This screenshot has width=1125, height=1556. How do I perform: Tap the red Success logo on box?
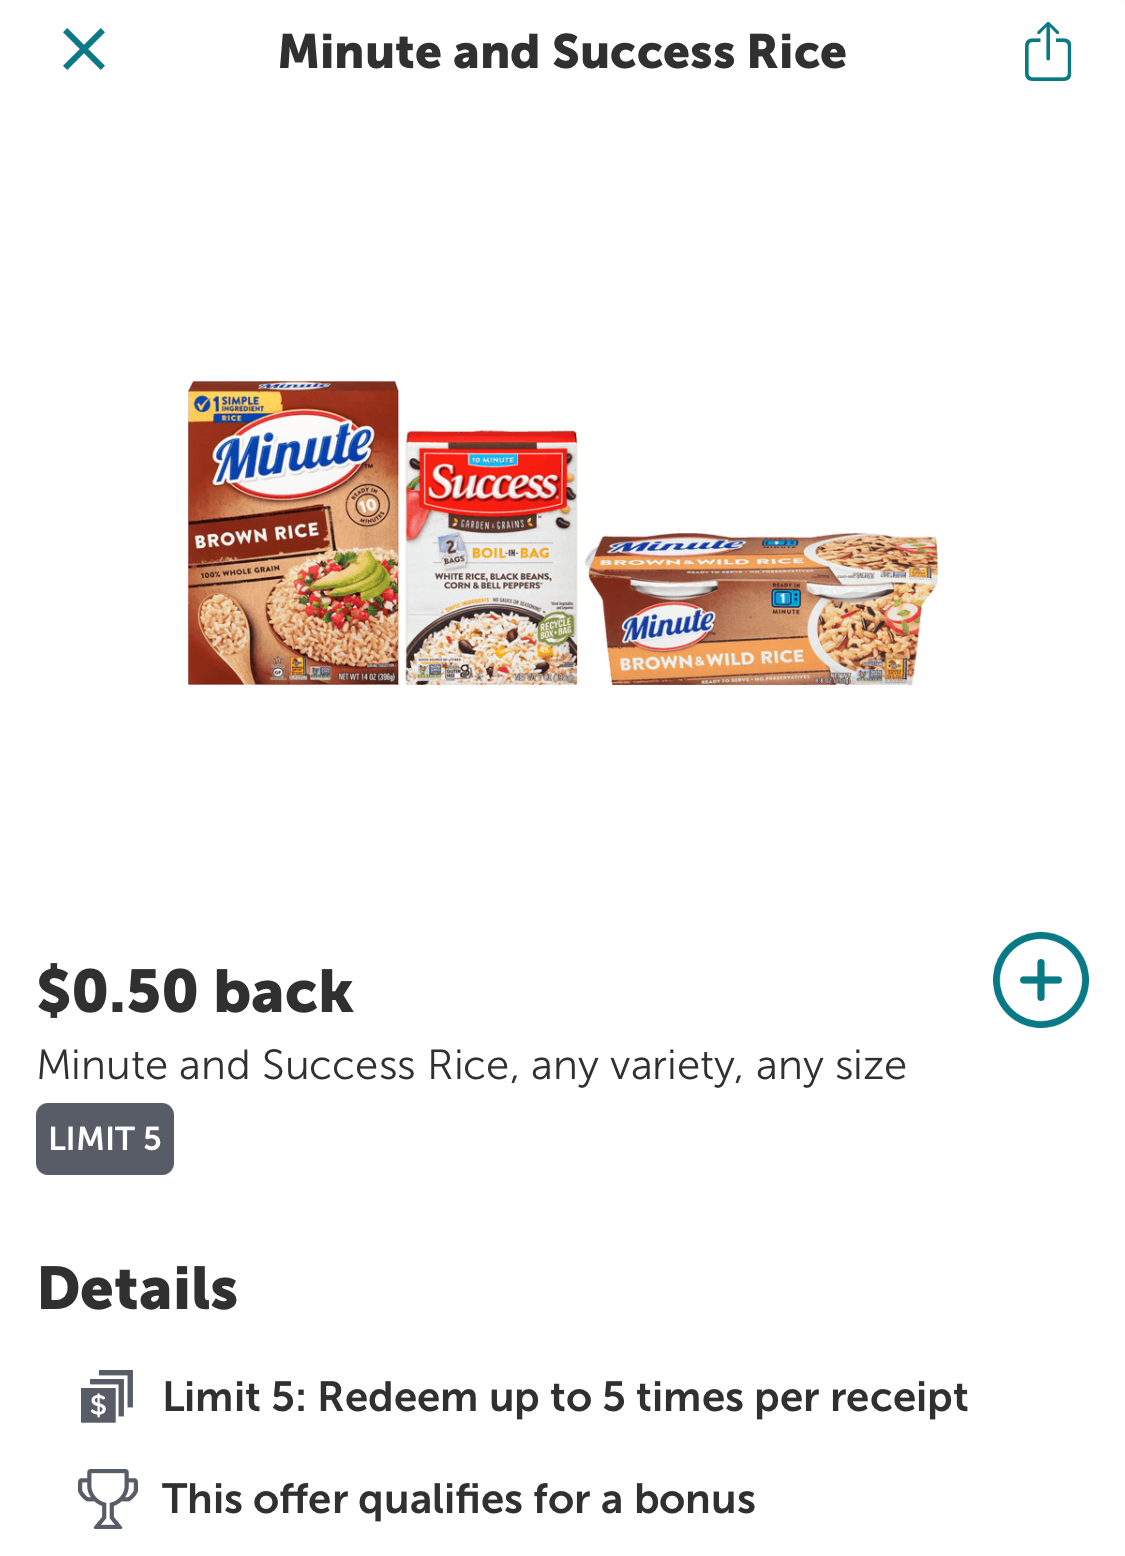(492, 483)
